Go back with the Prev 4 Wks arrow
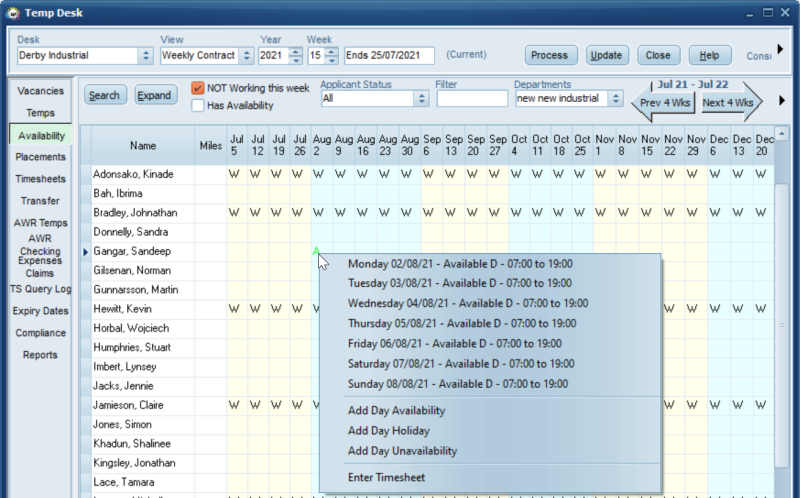Image resolution: width=800 pixels, height=498 pixels. coord(663,103)
